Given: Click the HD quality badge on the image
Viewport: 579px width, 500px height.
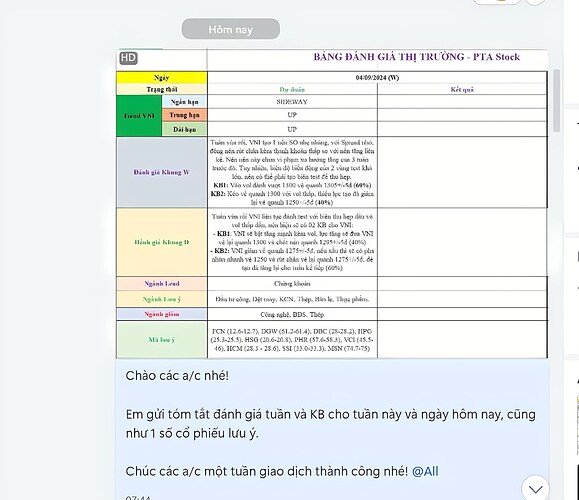Looking at the screenshot, I should tap(129, 58).
